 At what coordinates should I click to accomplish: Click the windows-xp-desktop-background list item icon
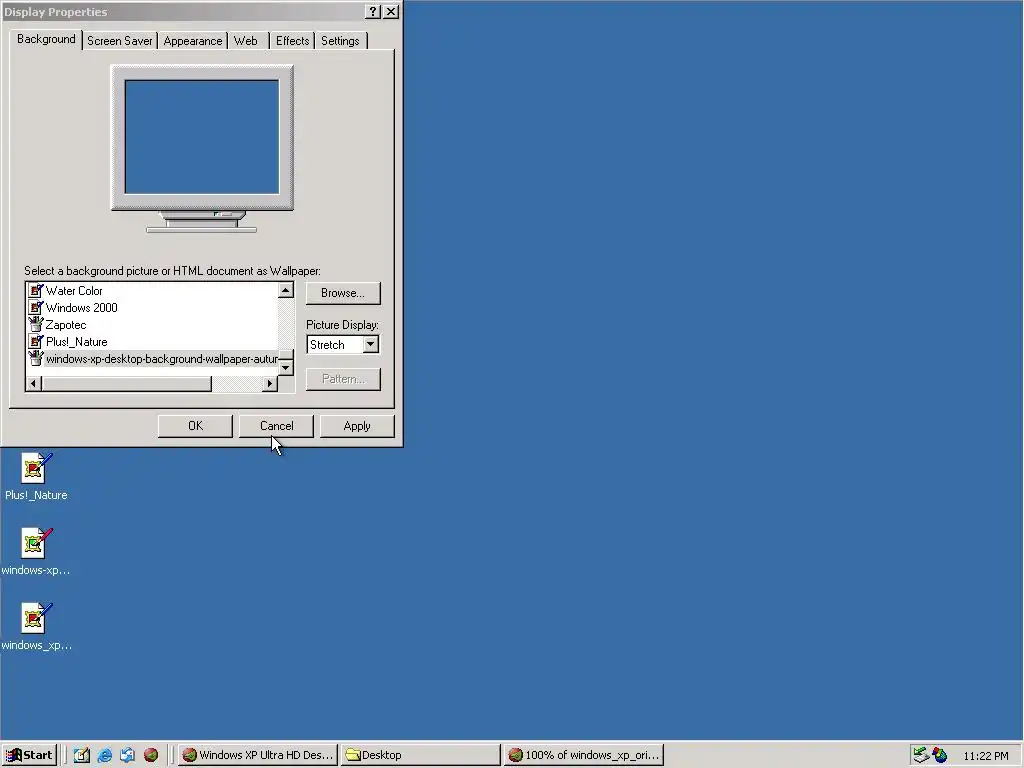(x=36, y=359)
